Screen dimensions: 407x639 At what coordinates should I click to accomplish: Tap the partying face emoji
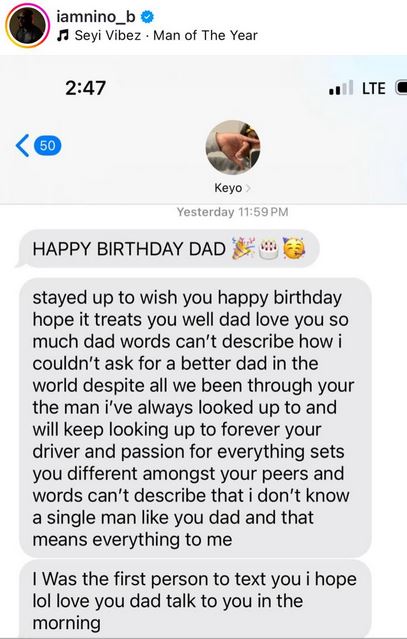pos(294,249)
